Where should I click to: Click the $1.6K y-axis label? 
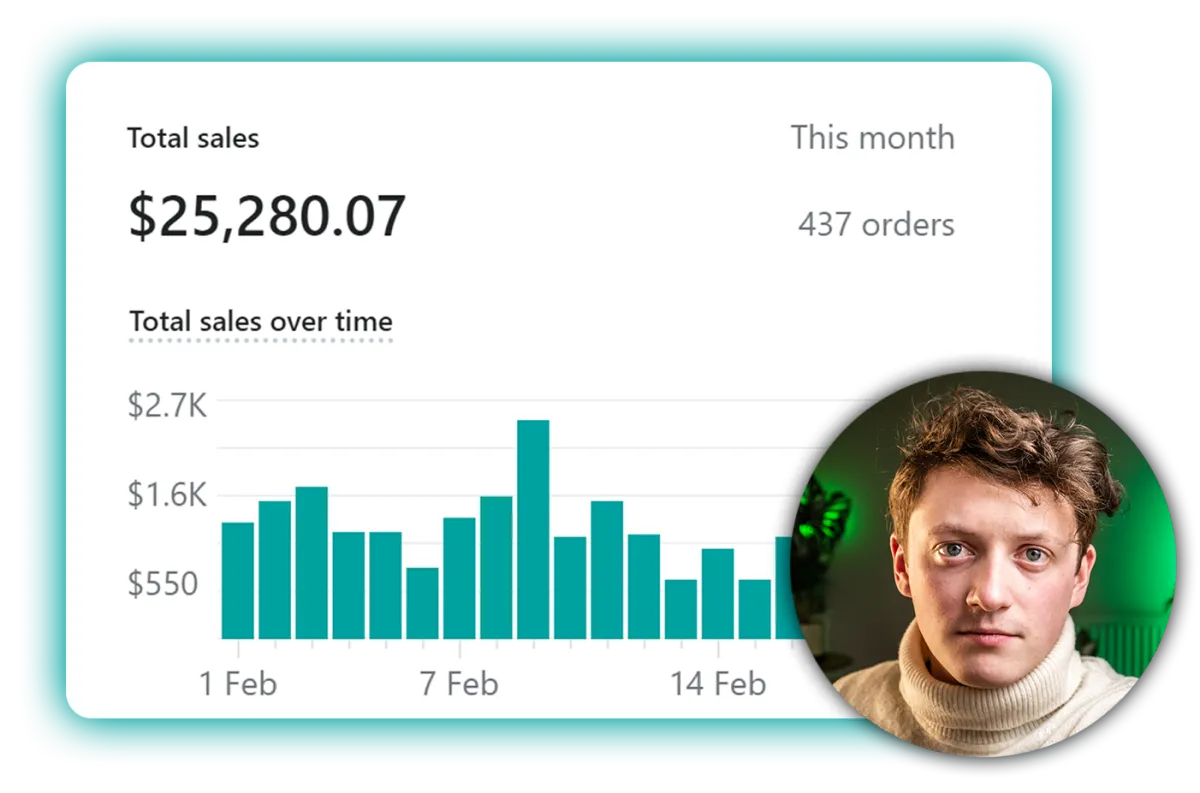pyautogui.click(x=167, y=495)
